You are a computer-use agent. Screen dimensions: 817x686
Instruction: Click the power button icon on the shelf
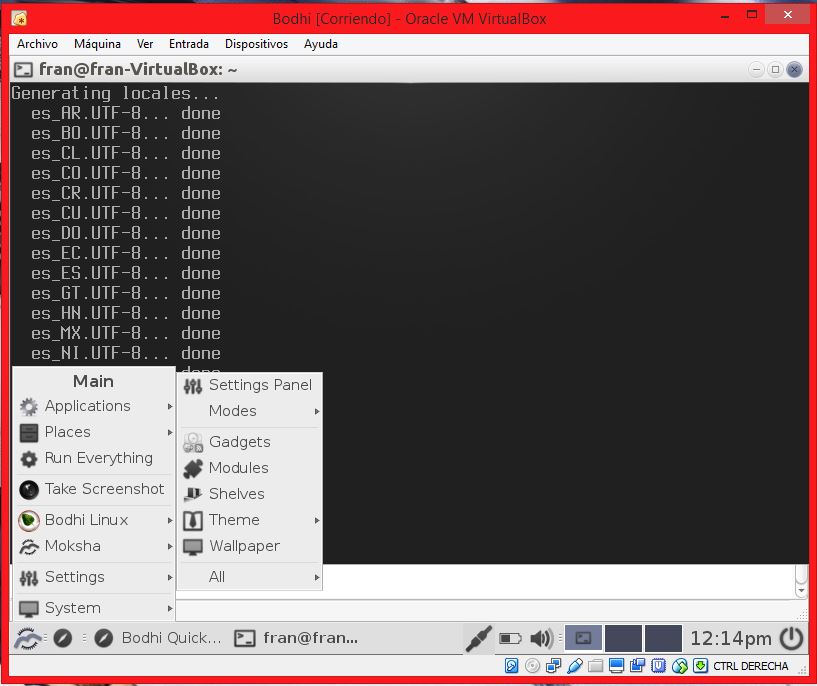point(791,638)
